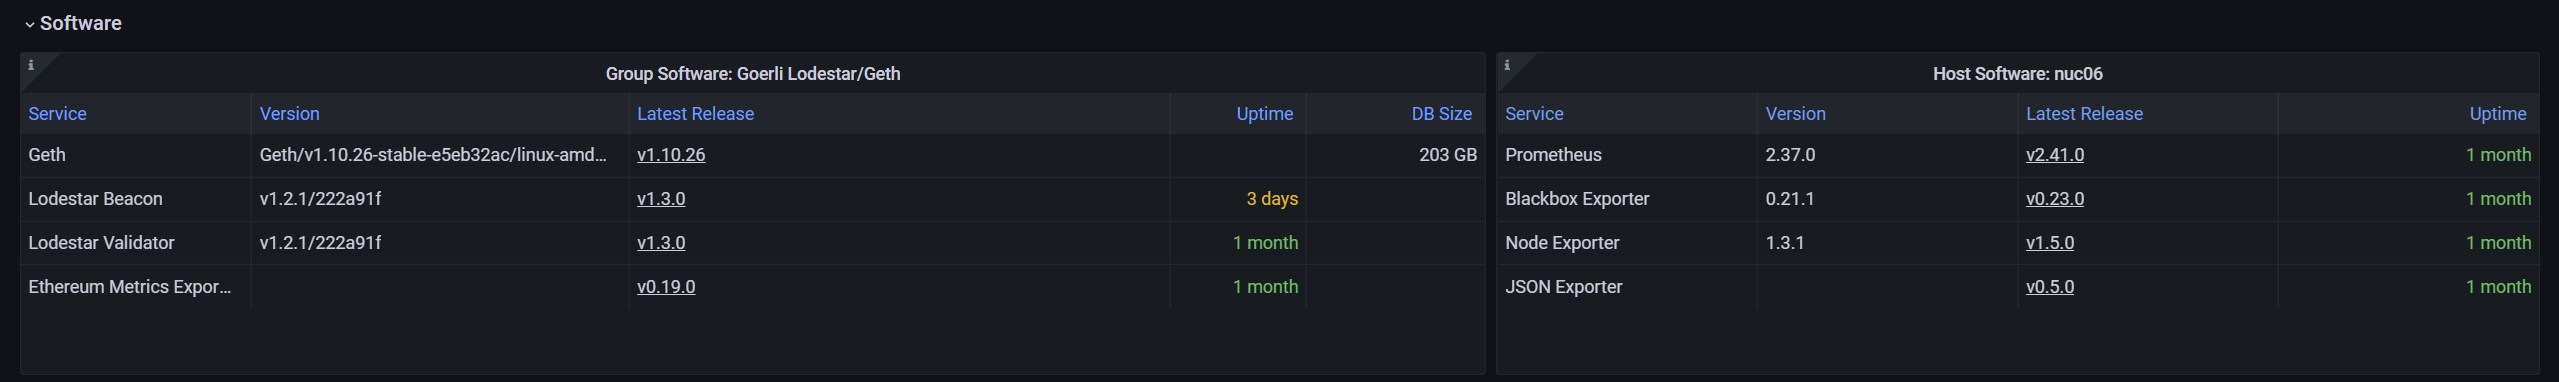Open Geth v1.10.26 release link
Screen dimensions: 2559x382
coord(671,155)
